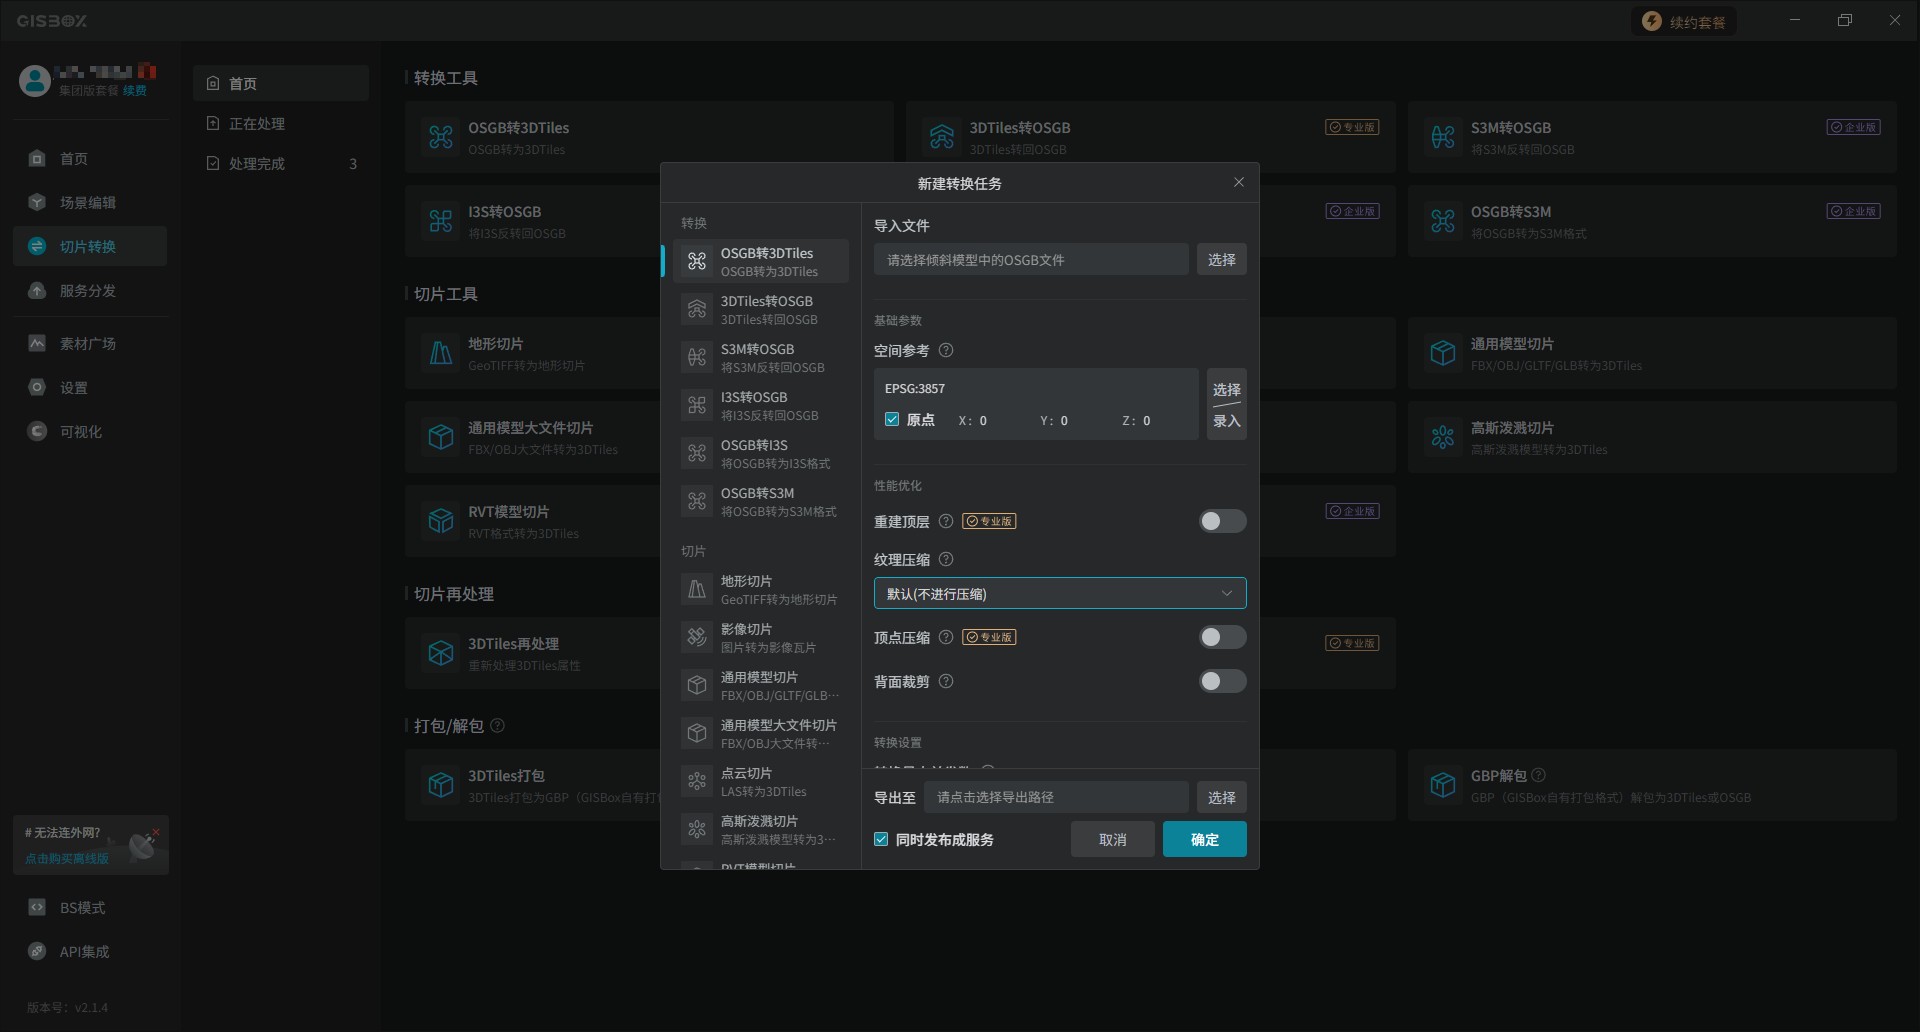Click the 确定 button
Viewport: 1920px width, 1032px height.
(x=1204, y=840)
